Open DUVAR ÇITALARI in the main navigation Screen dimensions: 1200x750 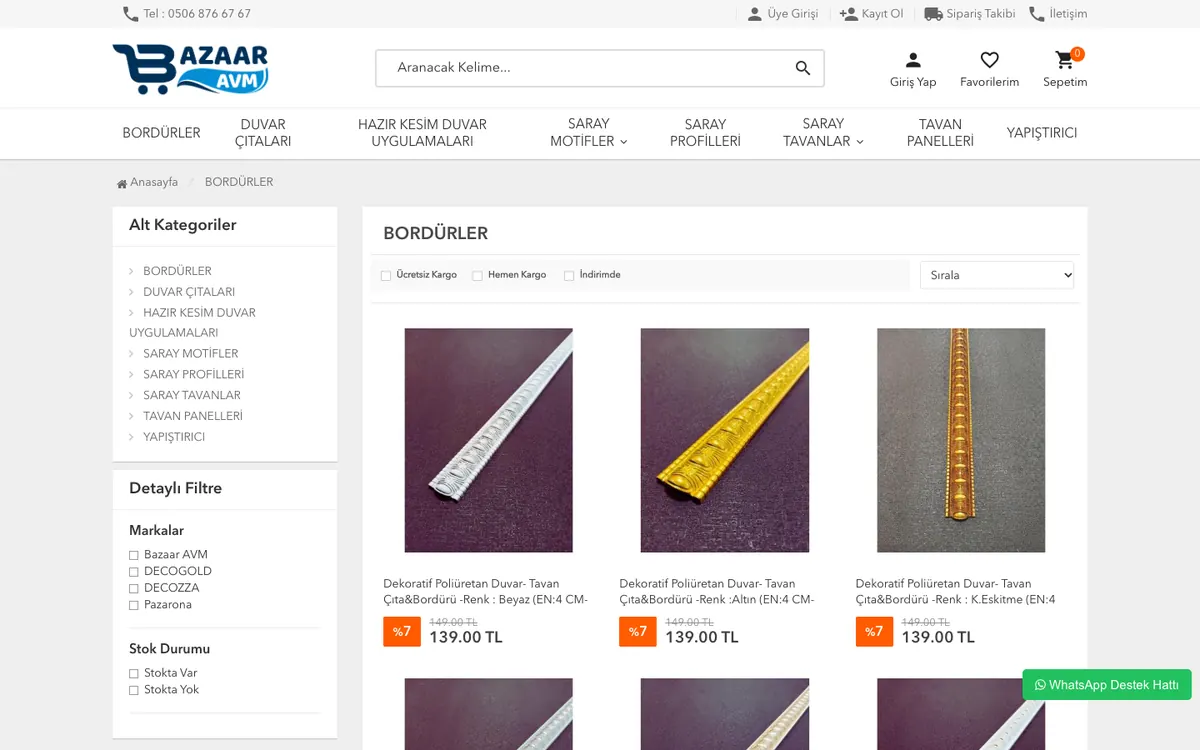pyautogui.click(x=263, y=133)
